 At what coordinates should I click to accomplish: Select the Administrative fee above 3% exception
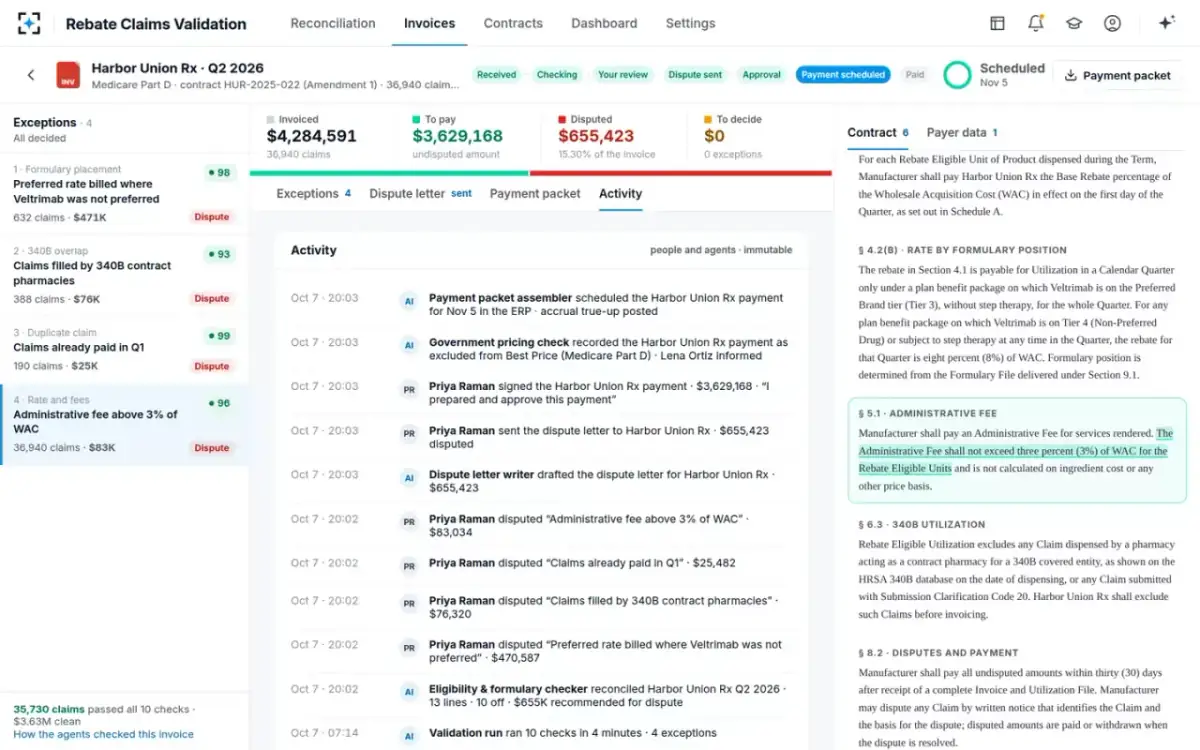(x=124, y=425)
